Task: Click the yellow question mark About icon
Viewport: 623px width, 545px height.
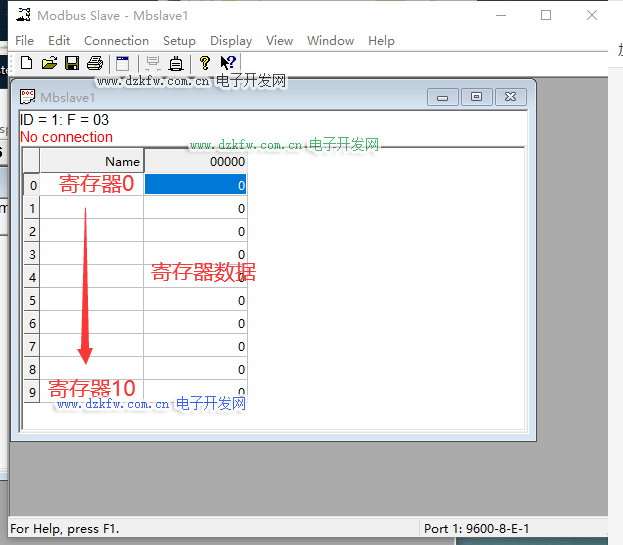Action: (x=204, y=63)
